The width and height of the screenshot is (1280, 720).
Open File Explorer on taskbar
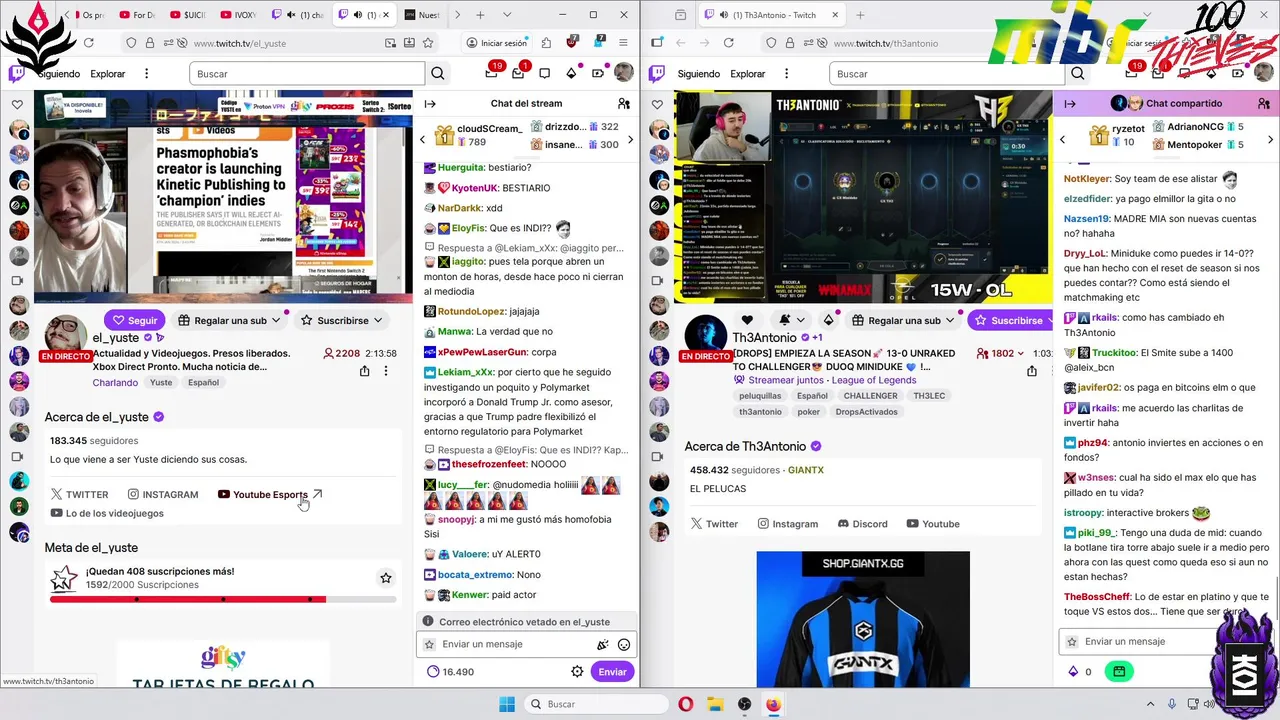(x=715, y=704)
